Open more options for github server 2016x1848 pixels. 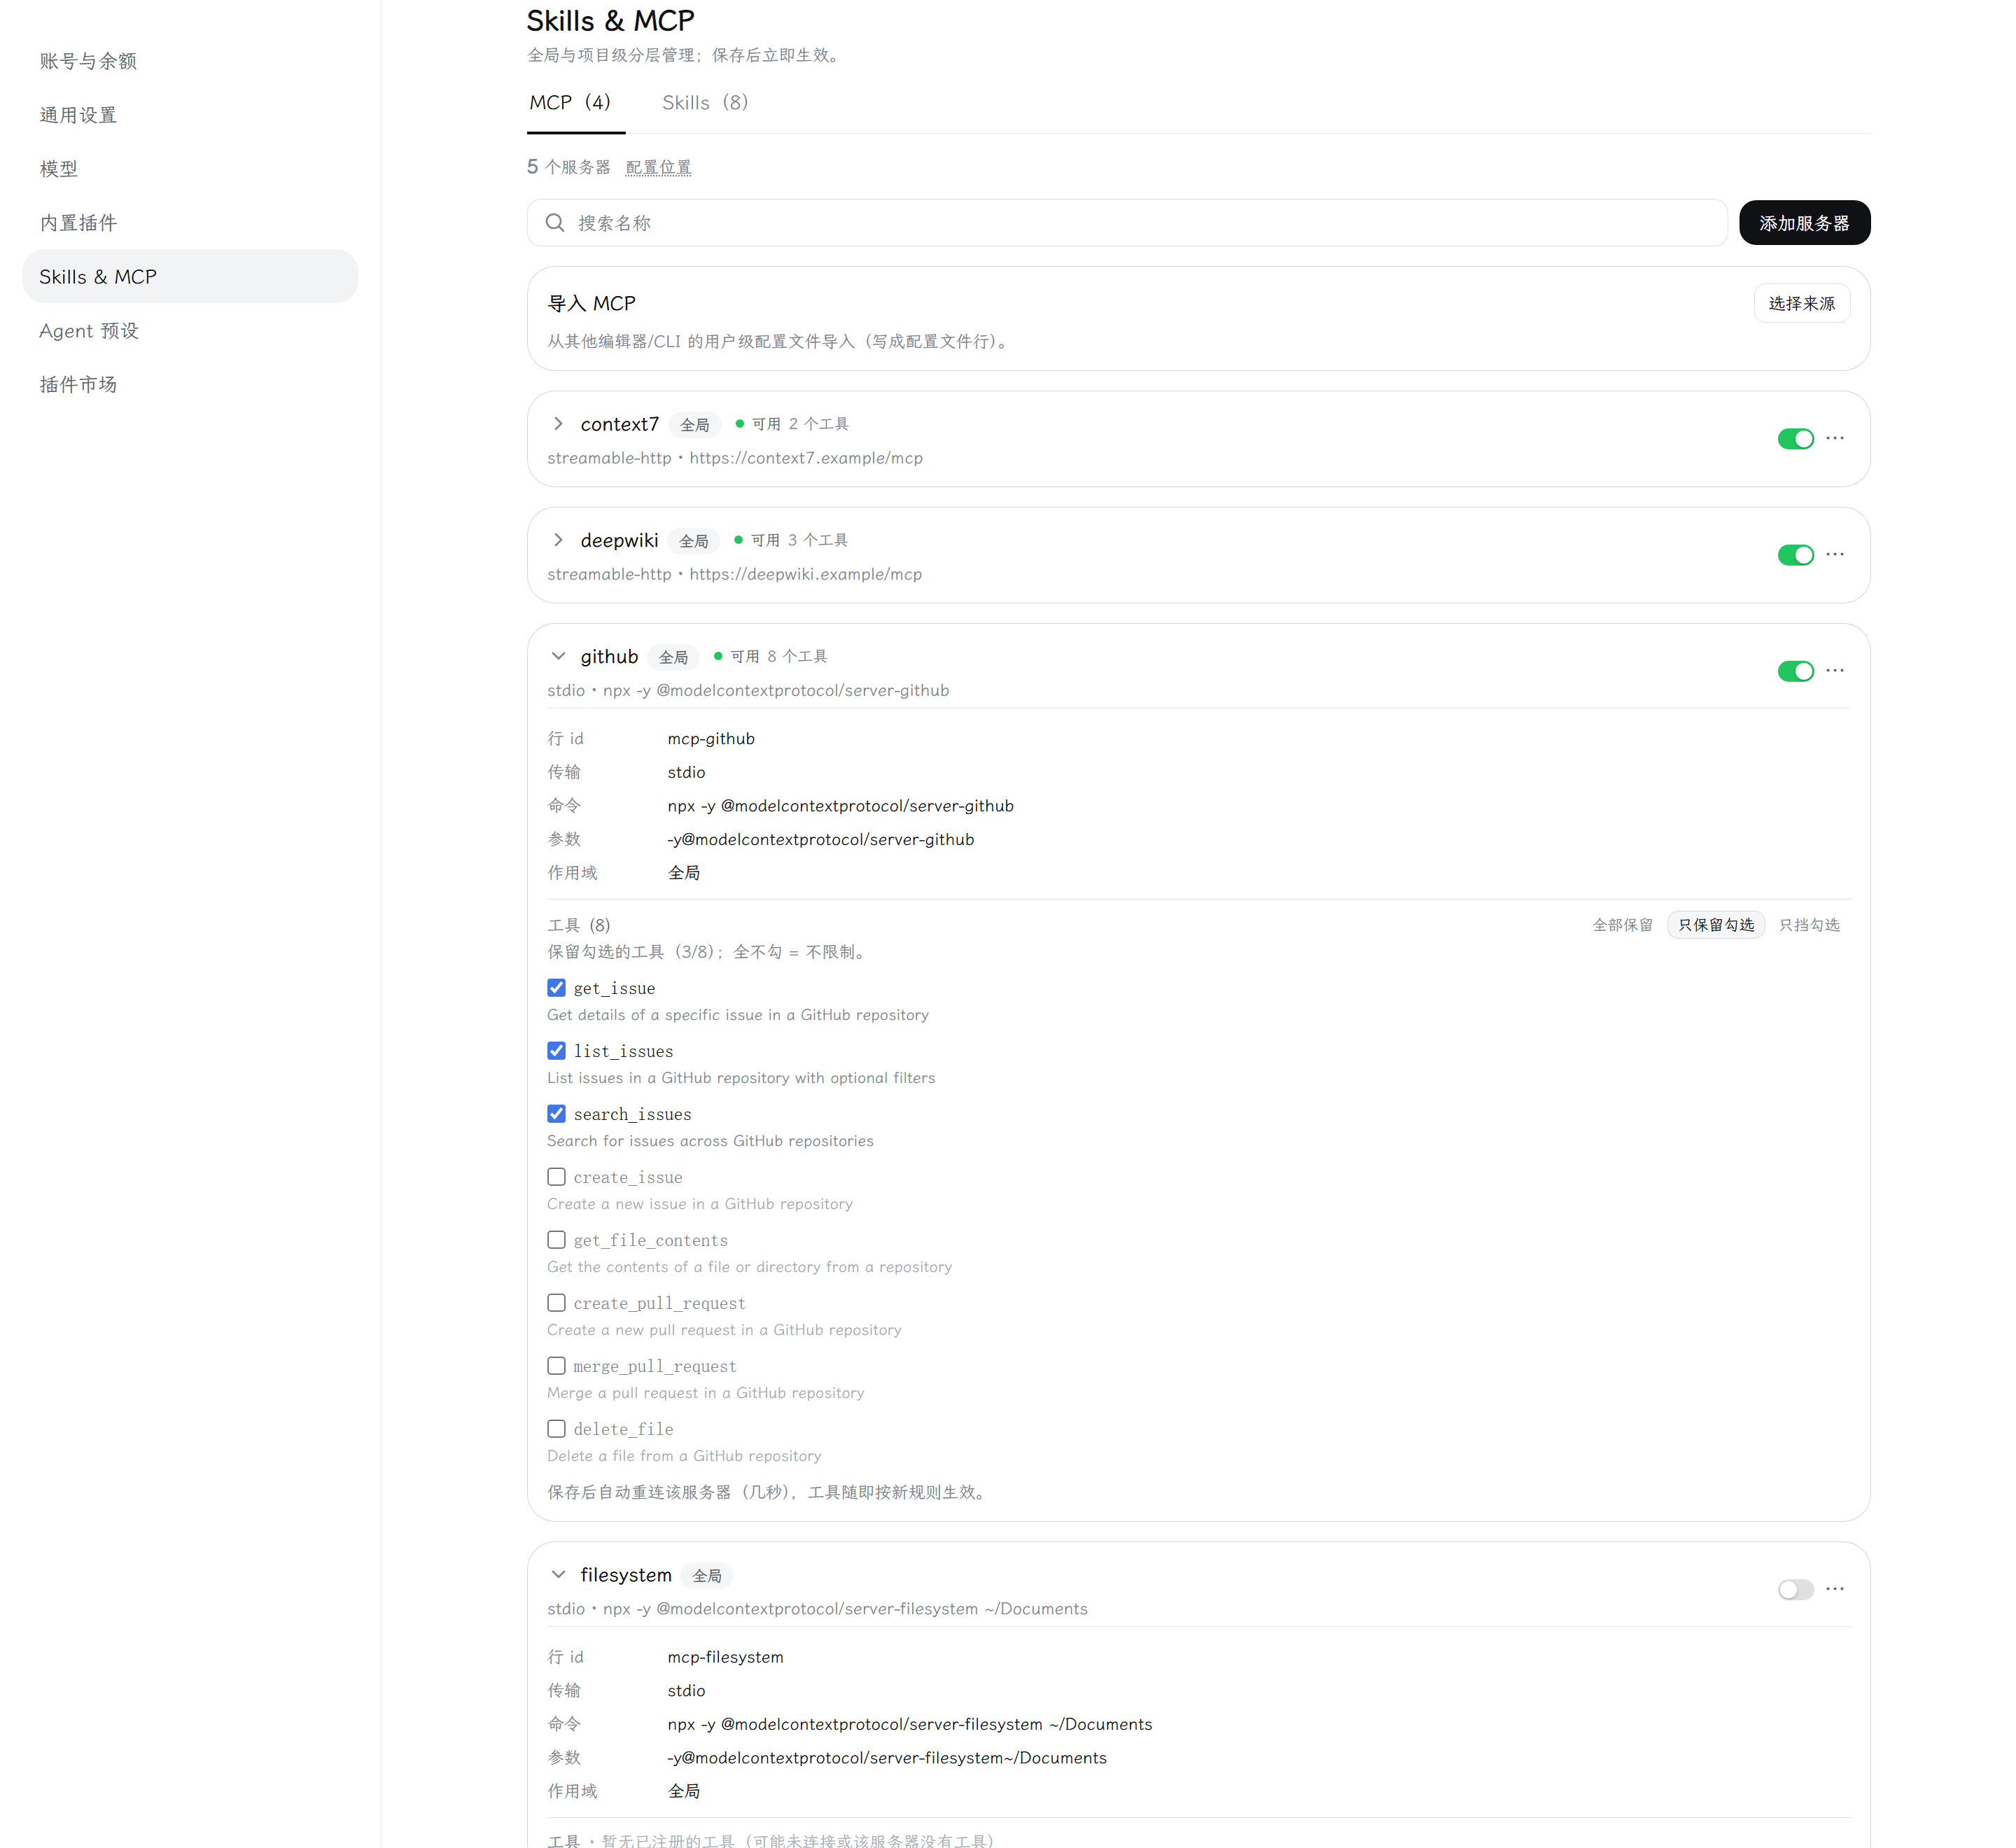pos(1834,670)
